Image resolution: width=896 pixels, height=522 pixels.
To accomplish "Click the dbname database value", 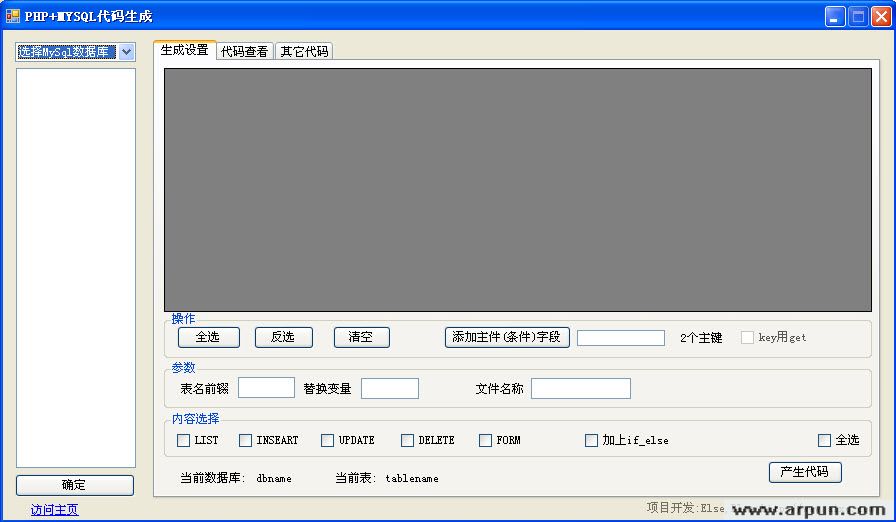I will [x=274, y=479].
